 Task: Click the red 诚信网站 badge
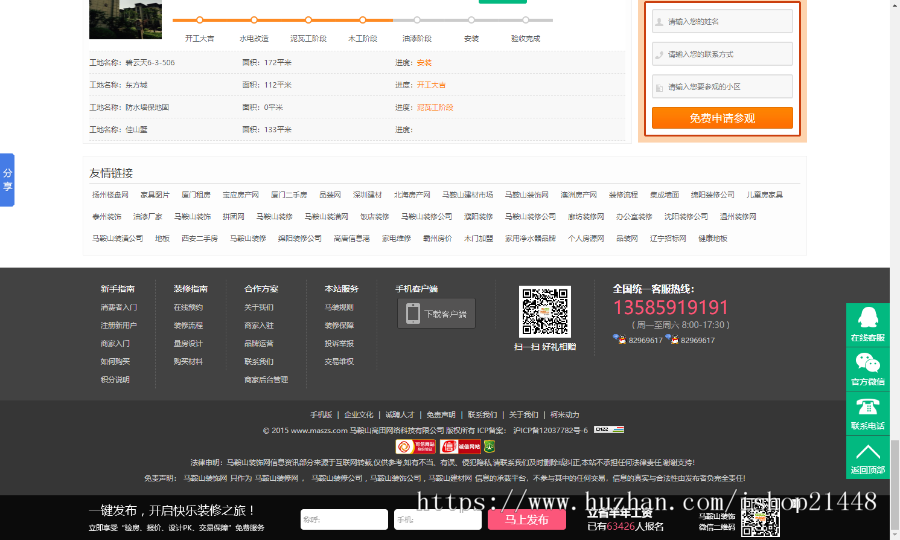[x=460, y=446]
